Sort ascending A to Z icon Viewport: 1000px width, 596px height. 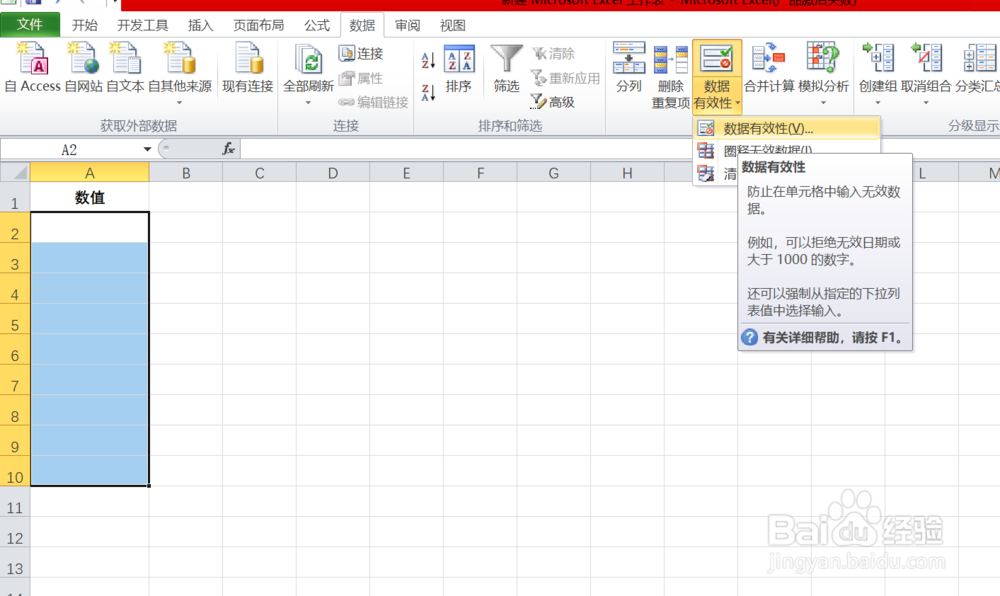[428, 61]
